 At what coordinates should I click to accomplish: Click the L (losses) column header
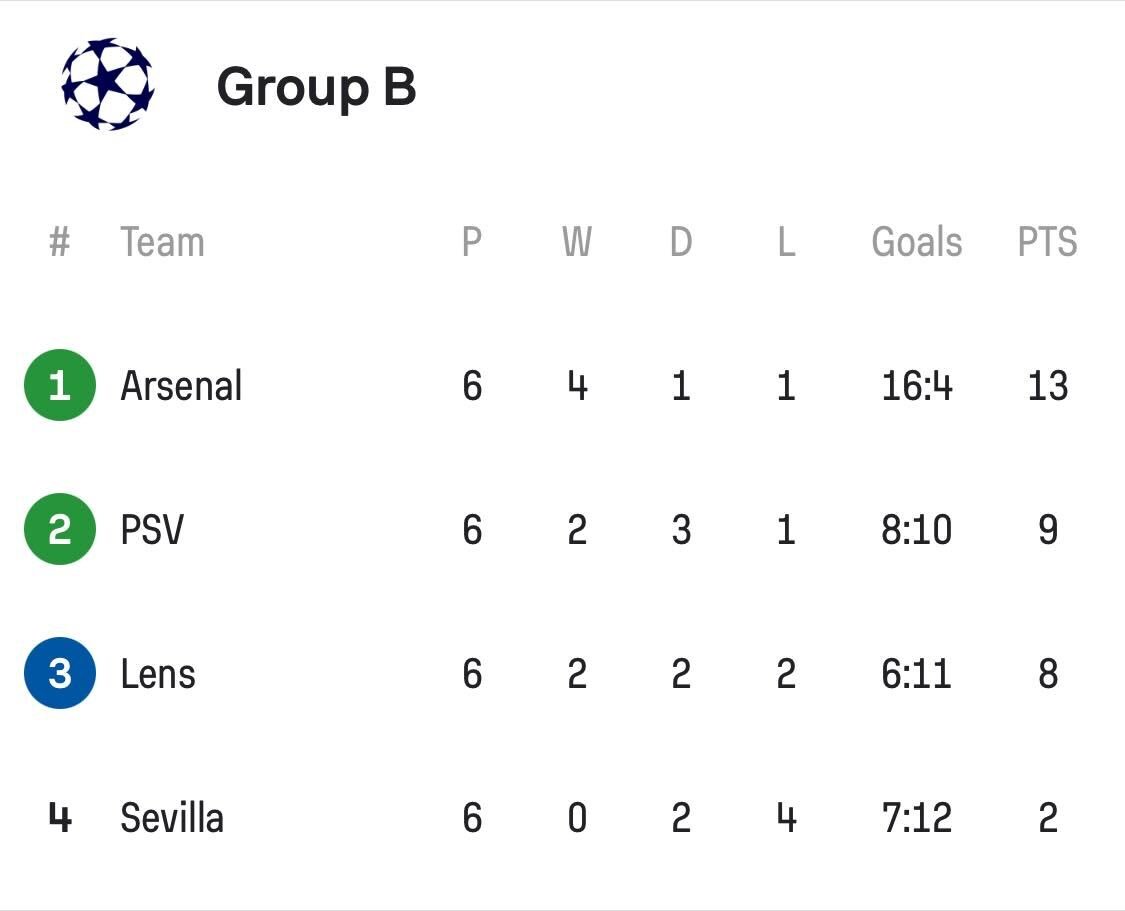[786, 242]
